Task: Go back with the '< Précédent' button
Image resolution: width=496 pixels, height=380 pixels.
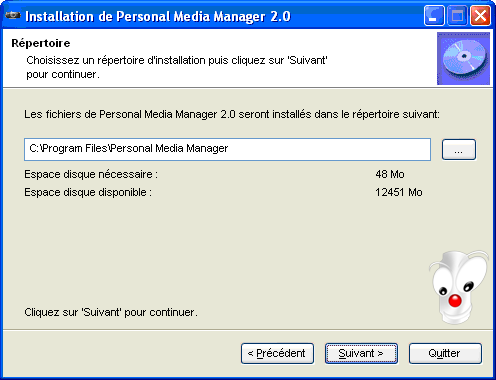Action: (x=277, y=353)
